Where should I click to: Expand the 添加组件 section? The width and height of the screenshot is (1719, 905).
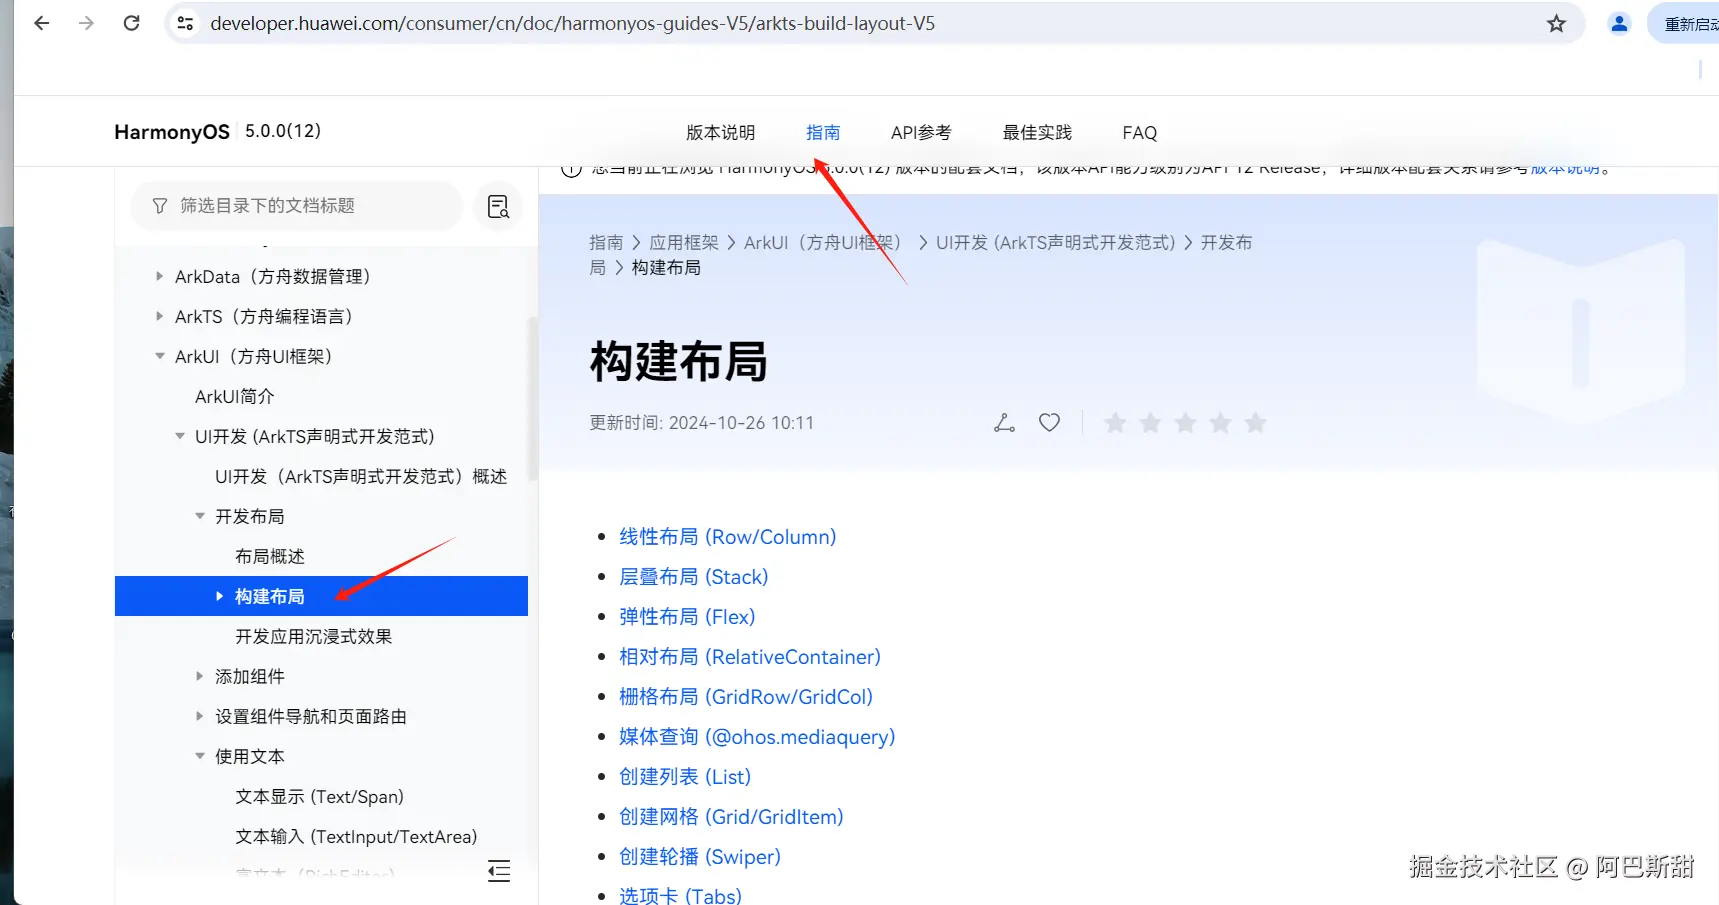click(x=199, y=676)
